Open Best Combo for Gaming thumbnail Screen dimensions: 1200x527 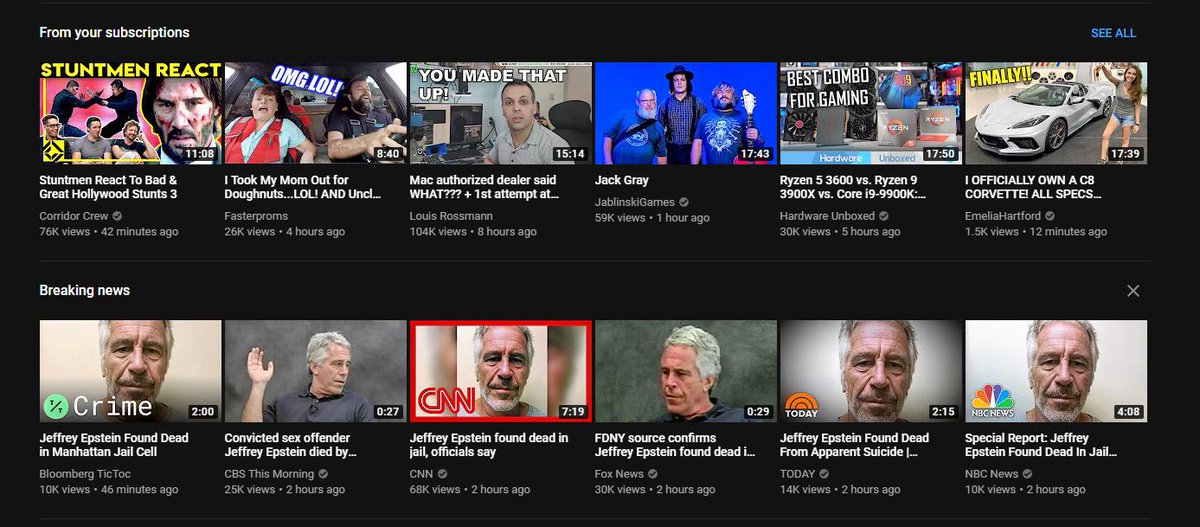click(x=871, y=113)
